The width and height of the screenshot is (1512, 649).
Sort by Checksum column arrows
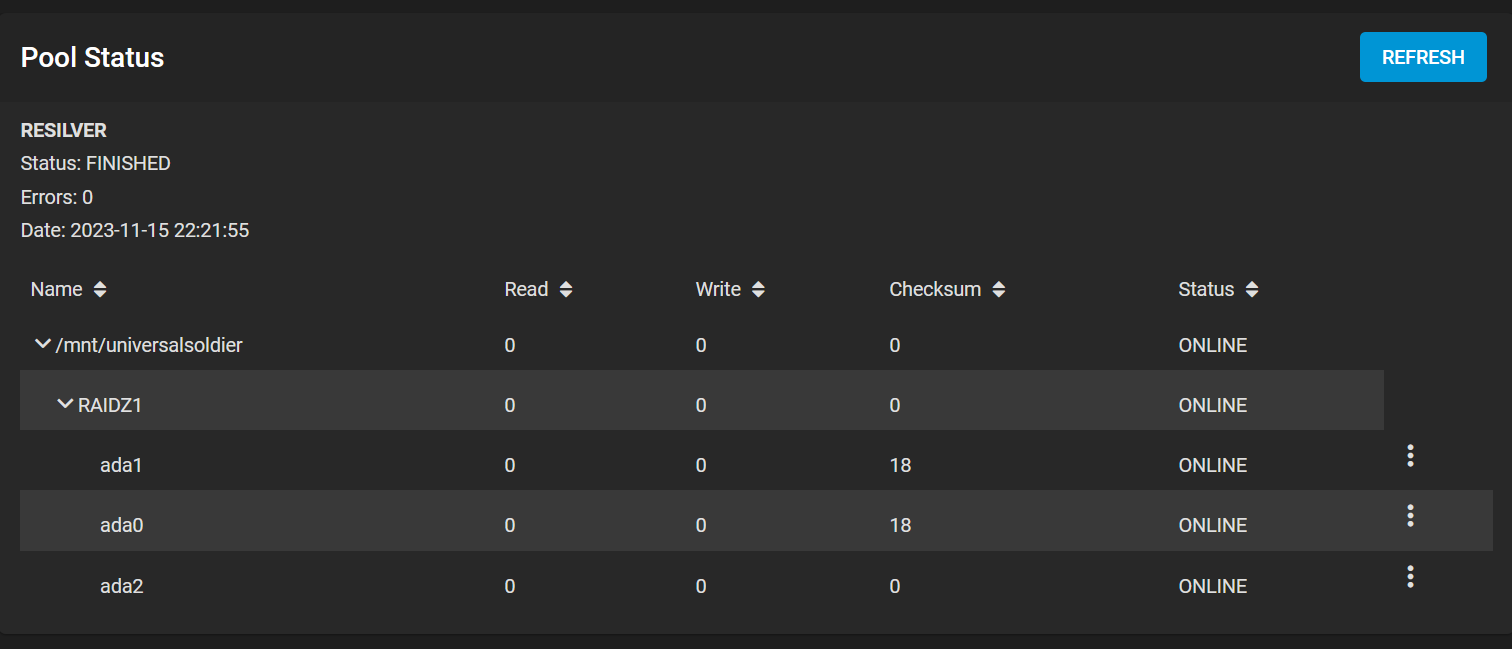click(998, 290)
